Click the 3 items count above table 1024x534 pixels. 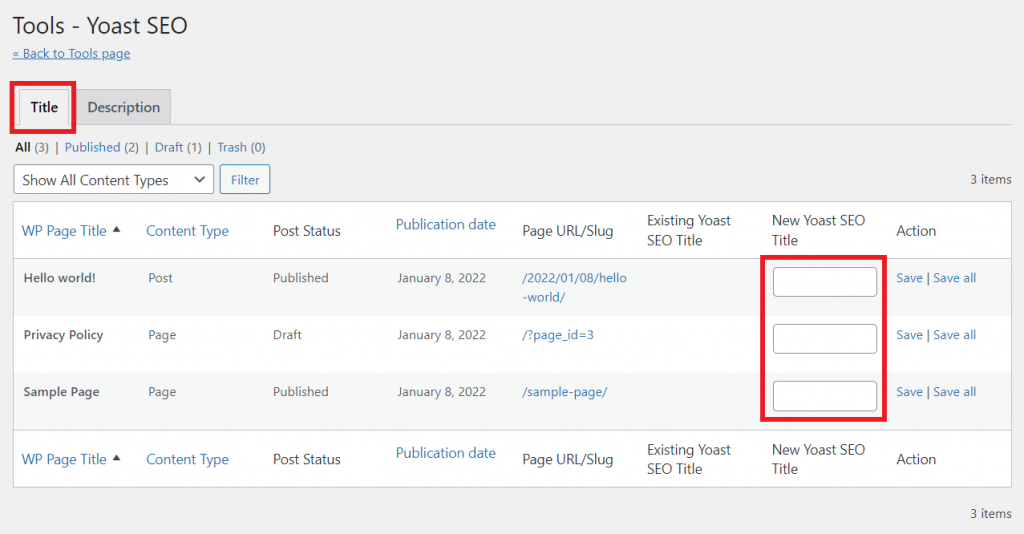coord(991,180)
